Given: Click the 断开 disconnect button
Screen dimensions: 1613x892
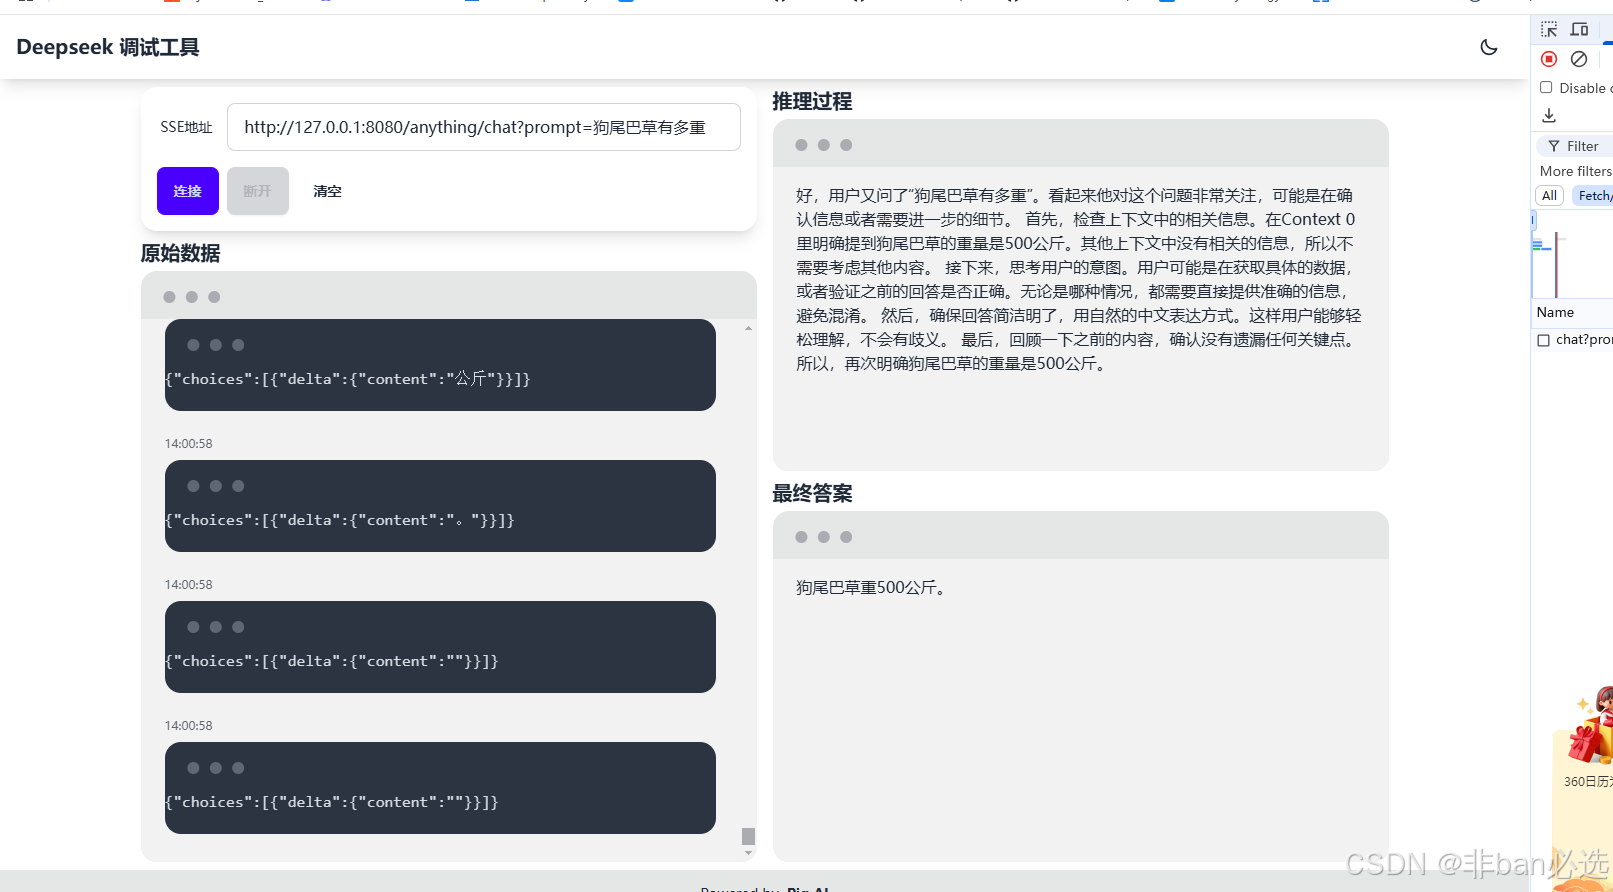Looking at the screenshot, I should click(x=258, y=191).
